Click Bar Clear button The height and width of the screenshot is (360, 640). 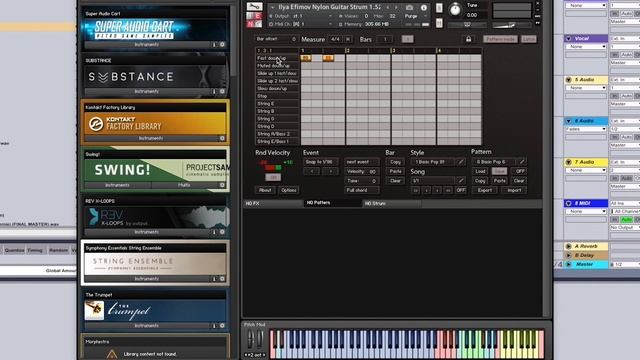pyautogui.click(x=395, y=180)
